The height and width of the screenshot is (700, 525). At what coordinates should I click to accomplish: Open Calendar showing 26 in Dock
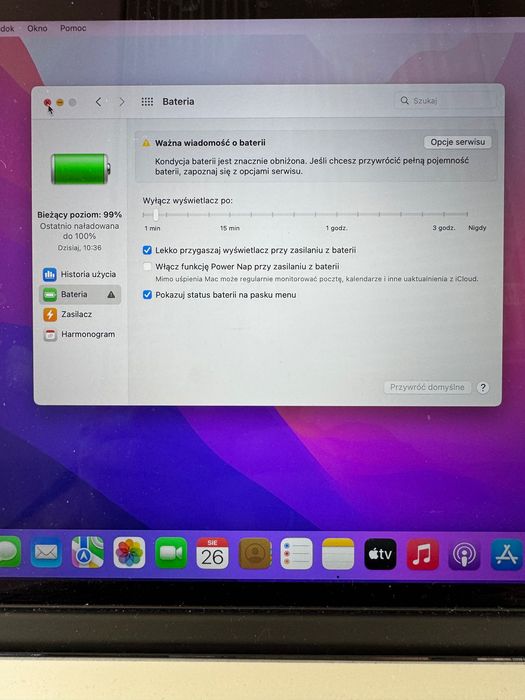[x=212, y=553]
